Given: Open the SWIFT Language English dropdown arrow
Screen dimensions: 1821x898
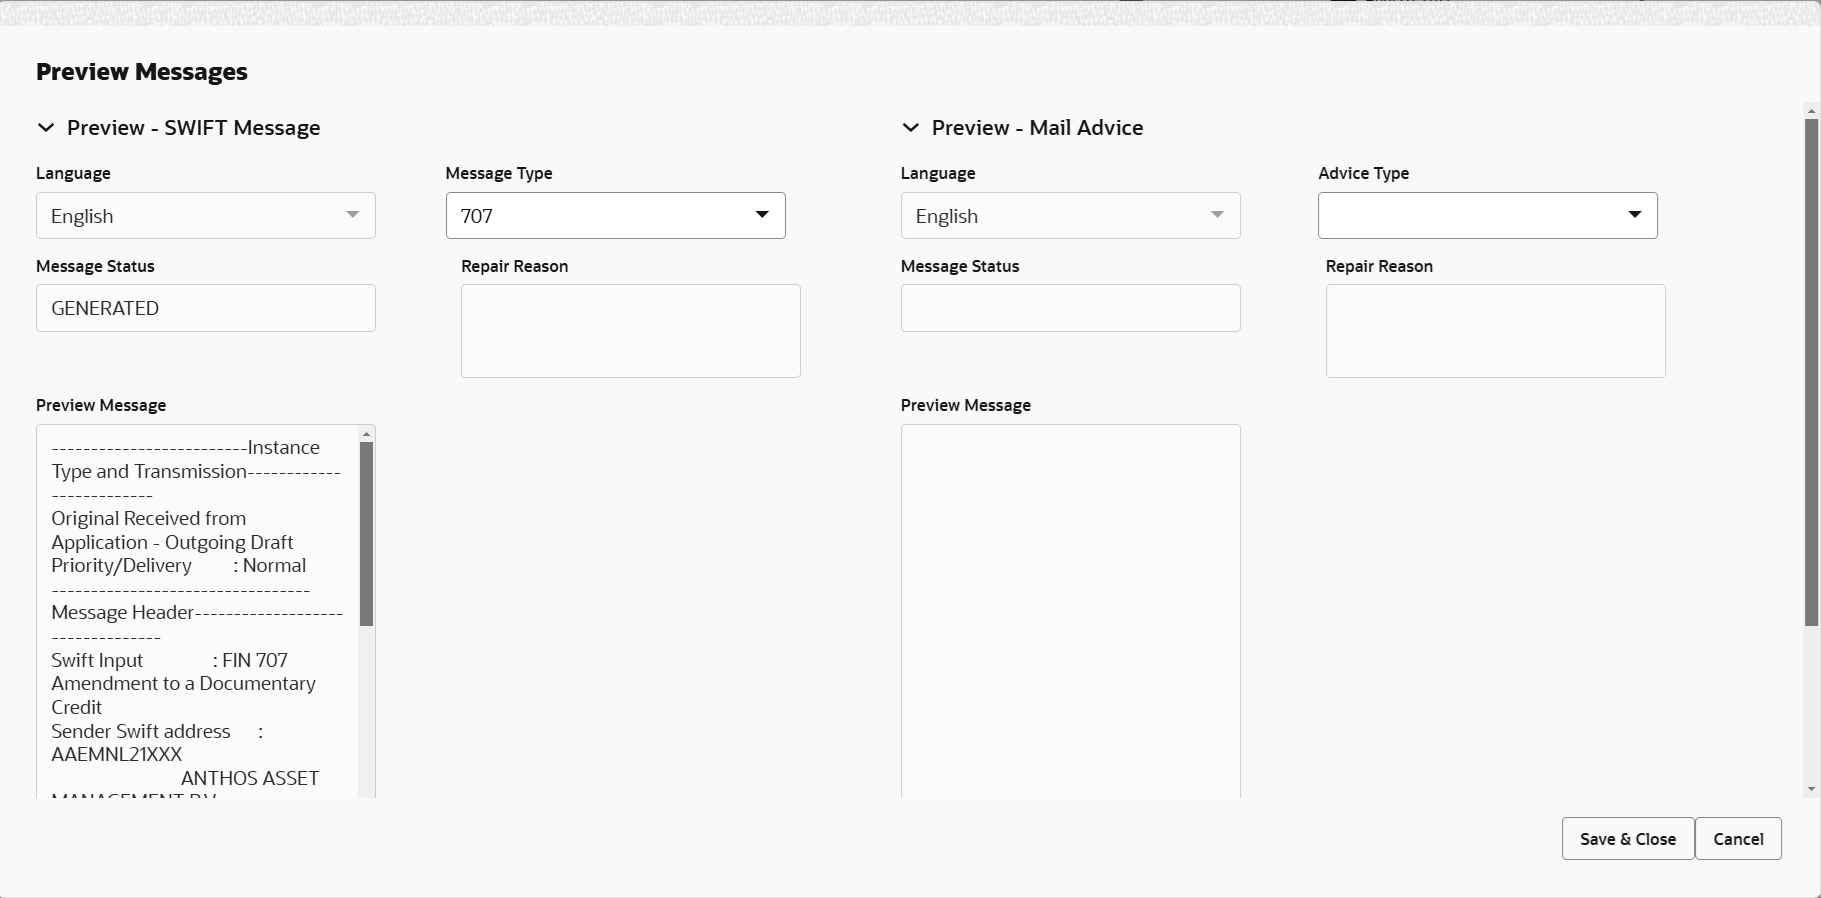Looking at the screenshot, I should coord(352,215).
